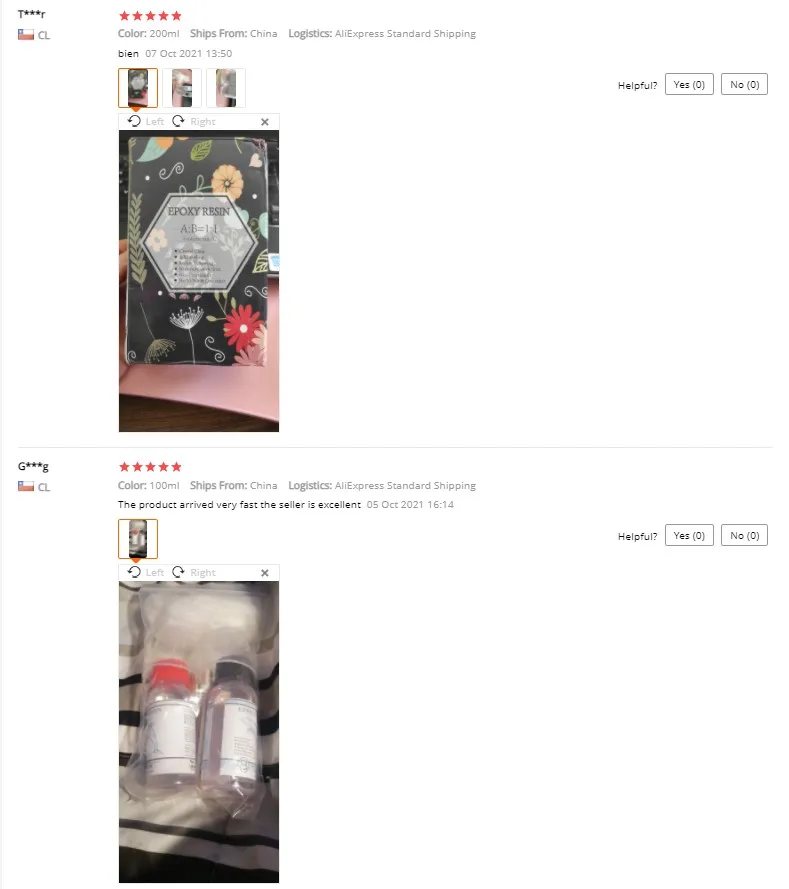Rotate G***g's review photo left
789x889 pixels.
(x=146, y=573)
